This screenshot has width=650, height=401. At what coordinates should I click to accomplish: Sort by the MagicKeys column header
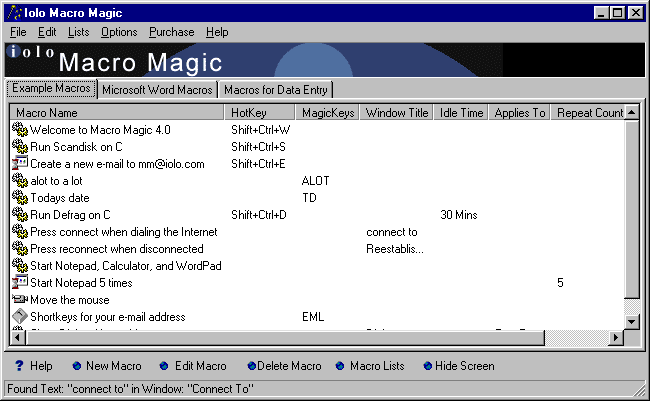(x=327, y=112)
